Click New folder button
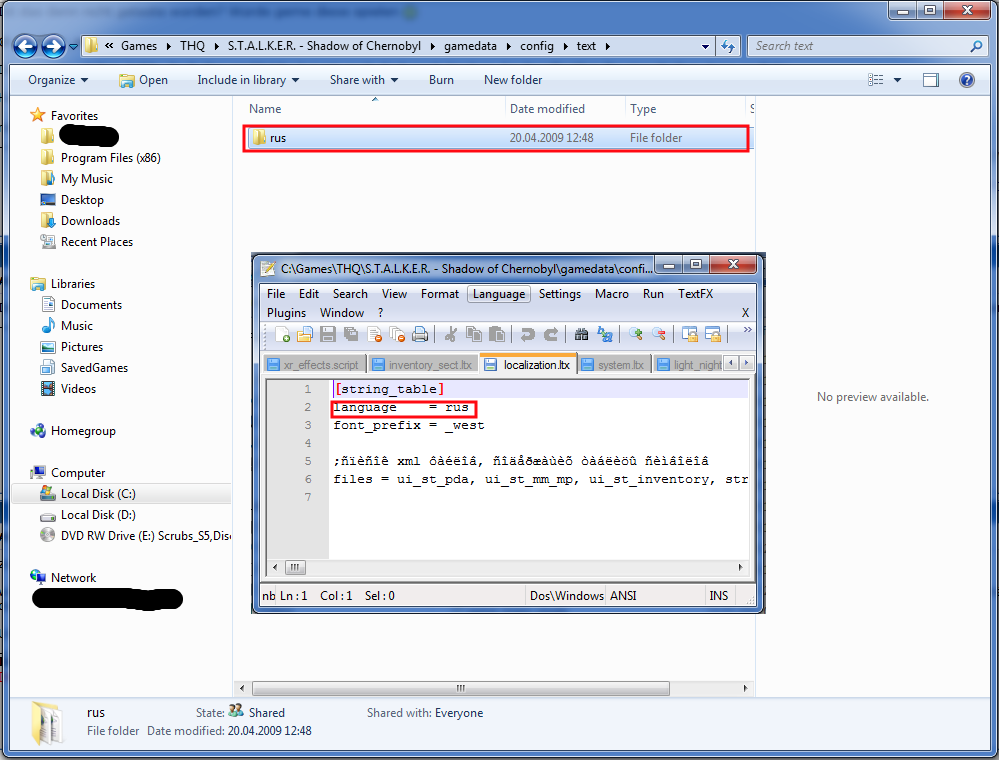Image resolution: width=999 pixels, height=760 pixels. [x=513, y=80]
